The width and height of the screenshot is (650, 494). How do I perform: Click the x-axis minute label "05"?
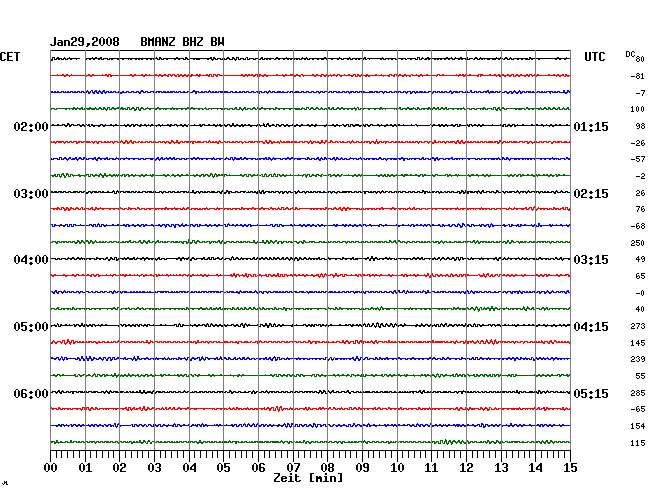pyautogui.click(x=223, y=468)
